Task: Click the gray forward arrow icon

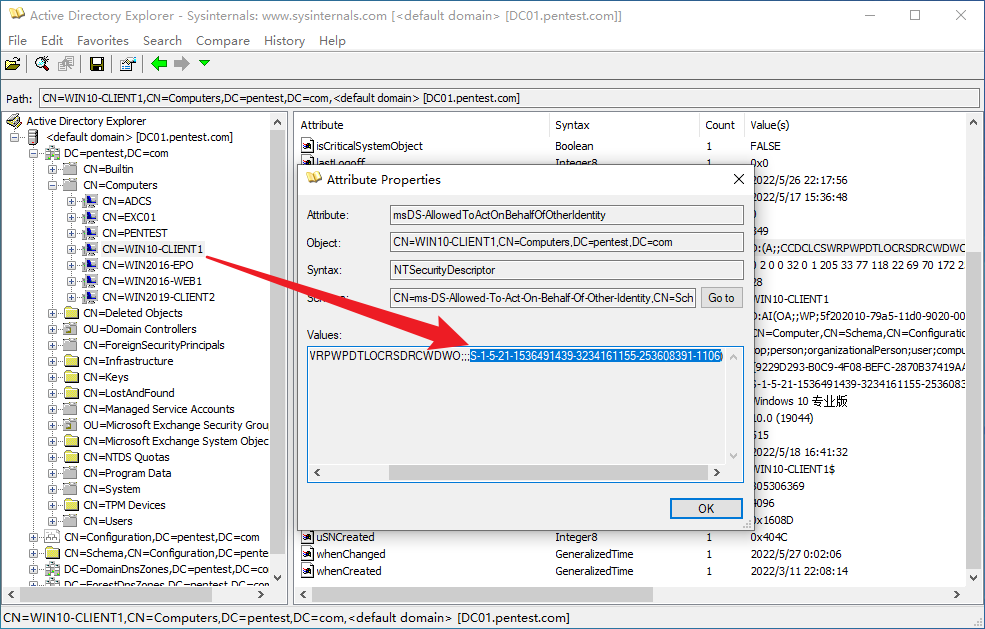Action: click(x=182, y=63)
